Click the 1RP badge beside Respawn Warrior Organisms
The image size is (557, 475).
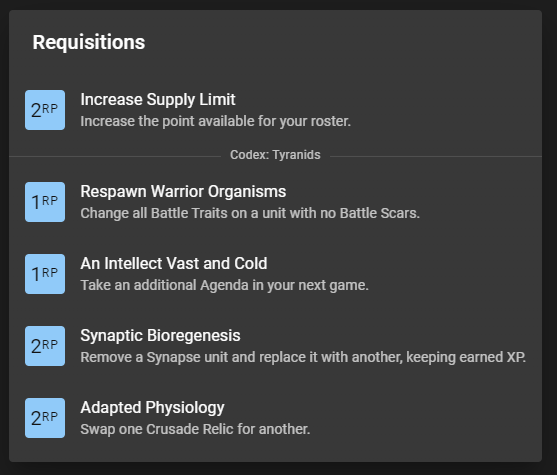[45, 202]
